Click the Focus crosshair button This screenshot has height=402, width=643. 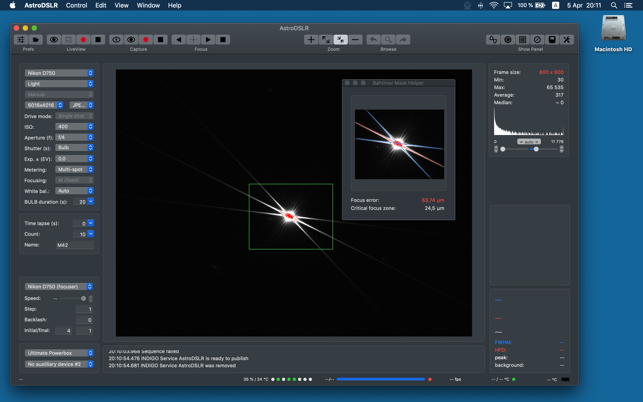click(x=193, y=39)
